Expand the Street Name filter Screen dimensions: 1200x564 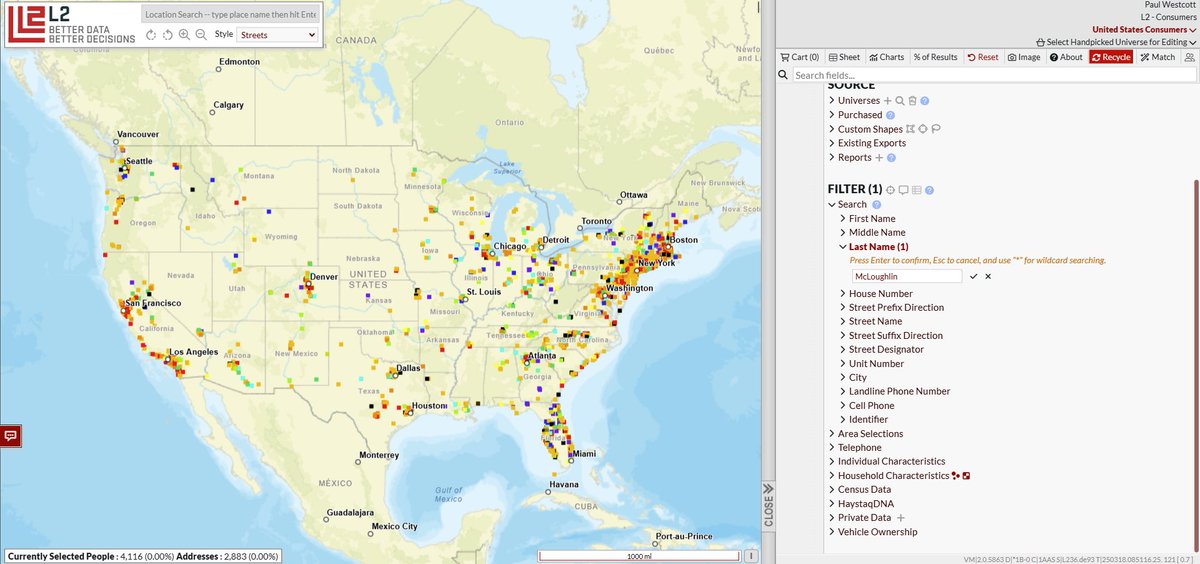pos(843,322)
